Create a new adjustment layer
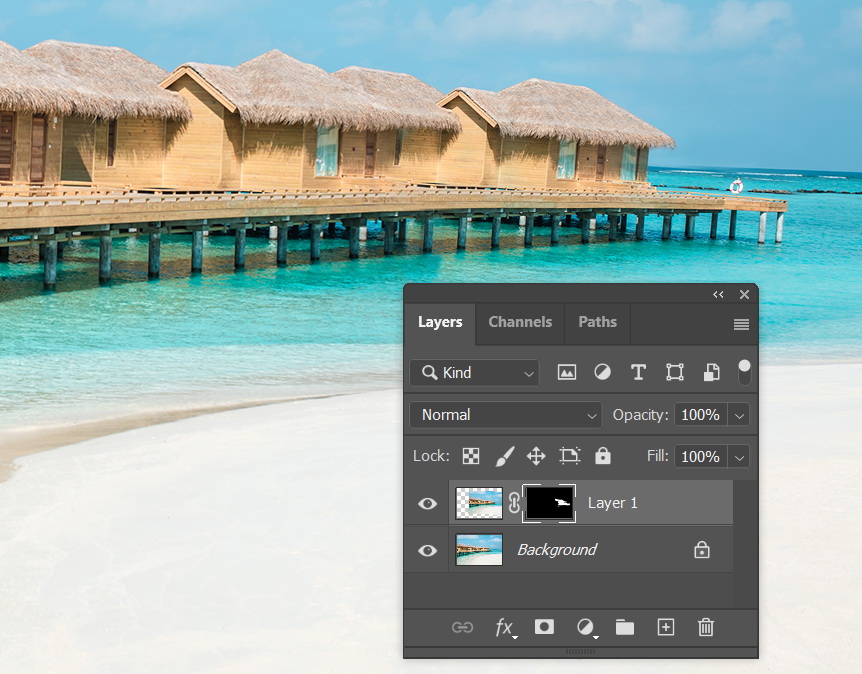862x674 pixels. click(x=586, y=627)
